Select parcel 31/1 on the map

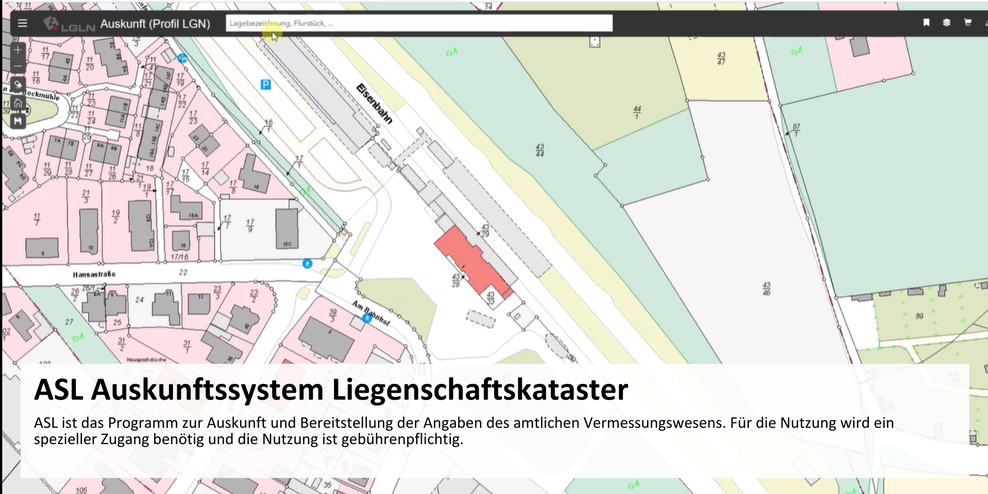pos(187,346)
